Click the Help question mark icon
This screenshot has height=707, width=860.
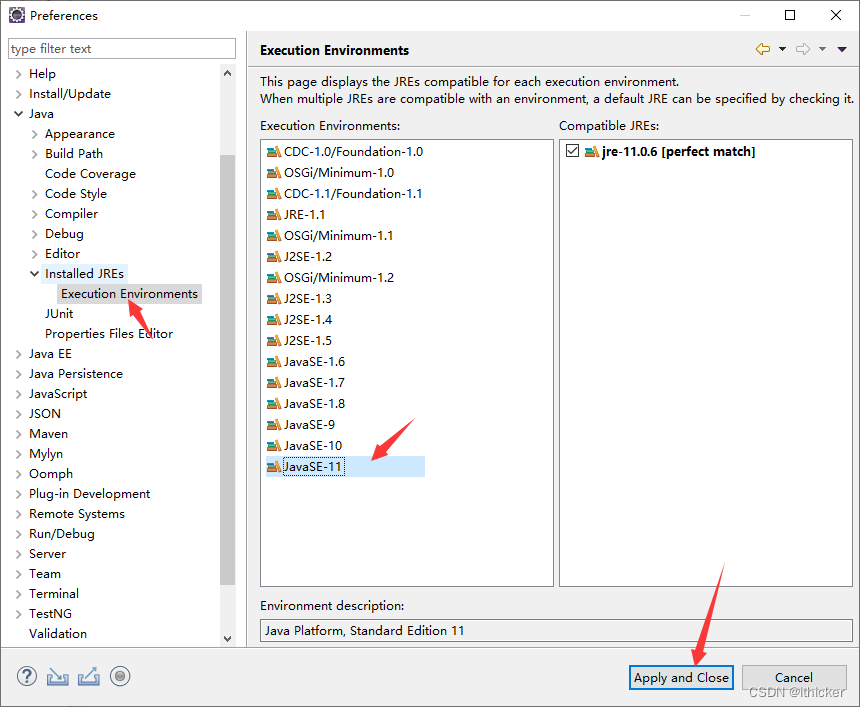click(x=26, y=676)
